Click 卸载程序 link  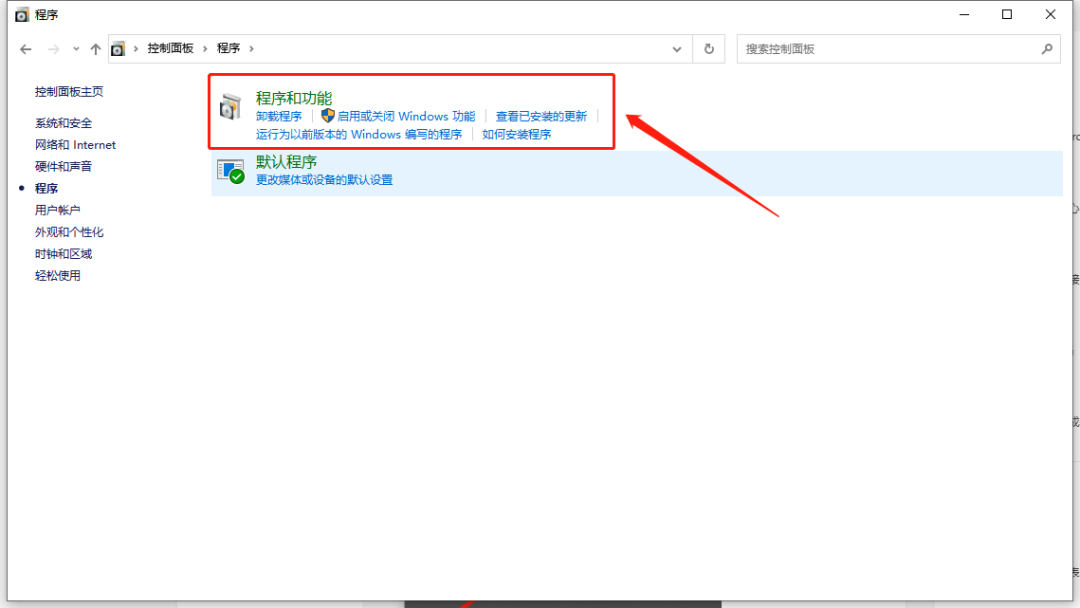(x=279, y=116)
